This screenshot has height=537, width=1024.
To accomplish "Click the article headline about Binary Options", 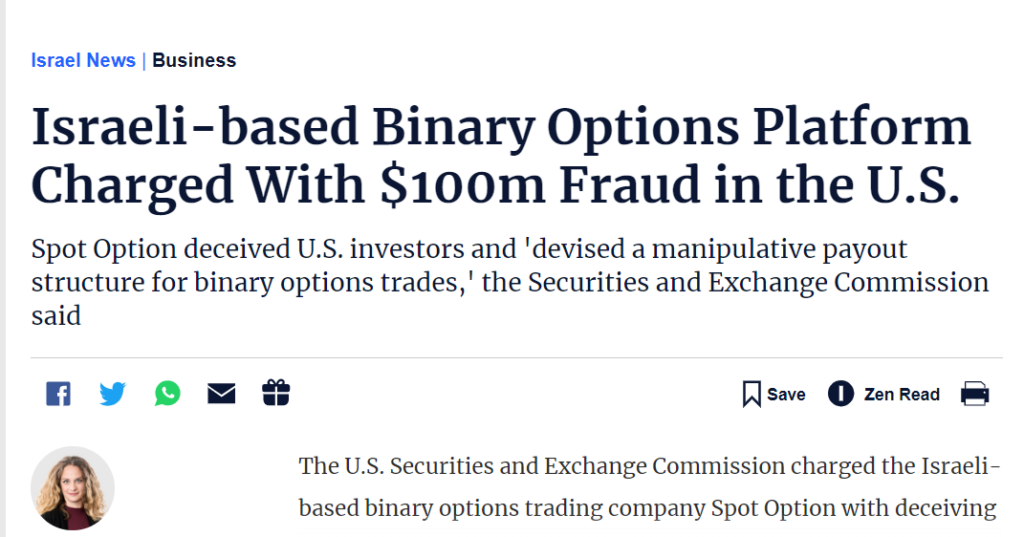I will pos(501,155).
